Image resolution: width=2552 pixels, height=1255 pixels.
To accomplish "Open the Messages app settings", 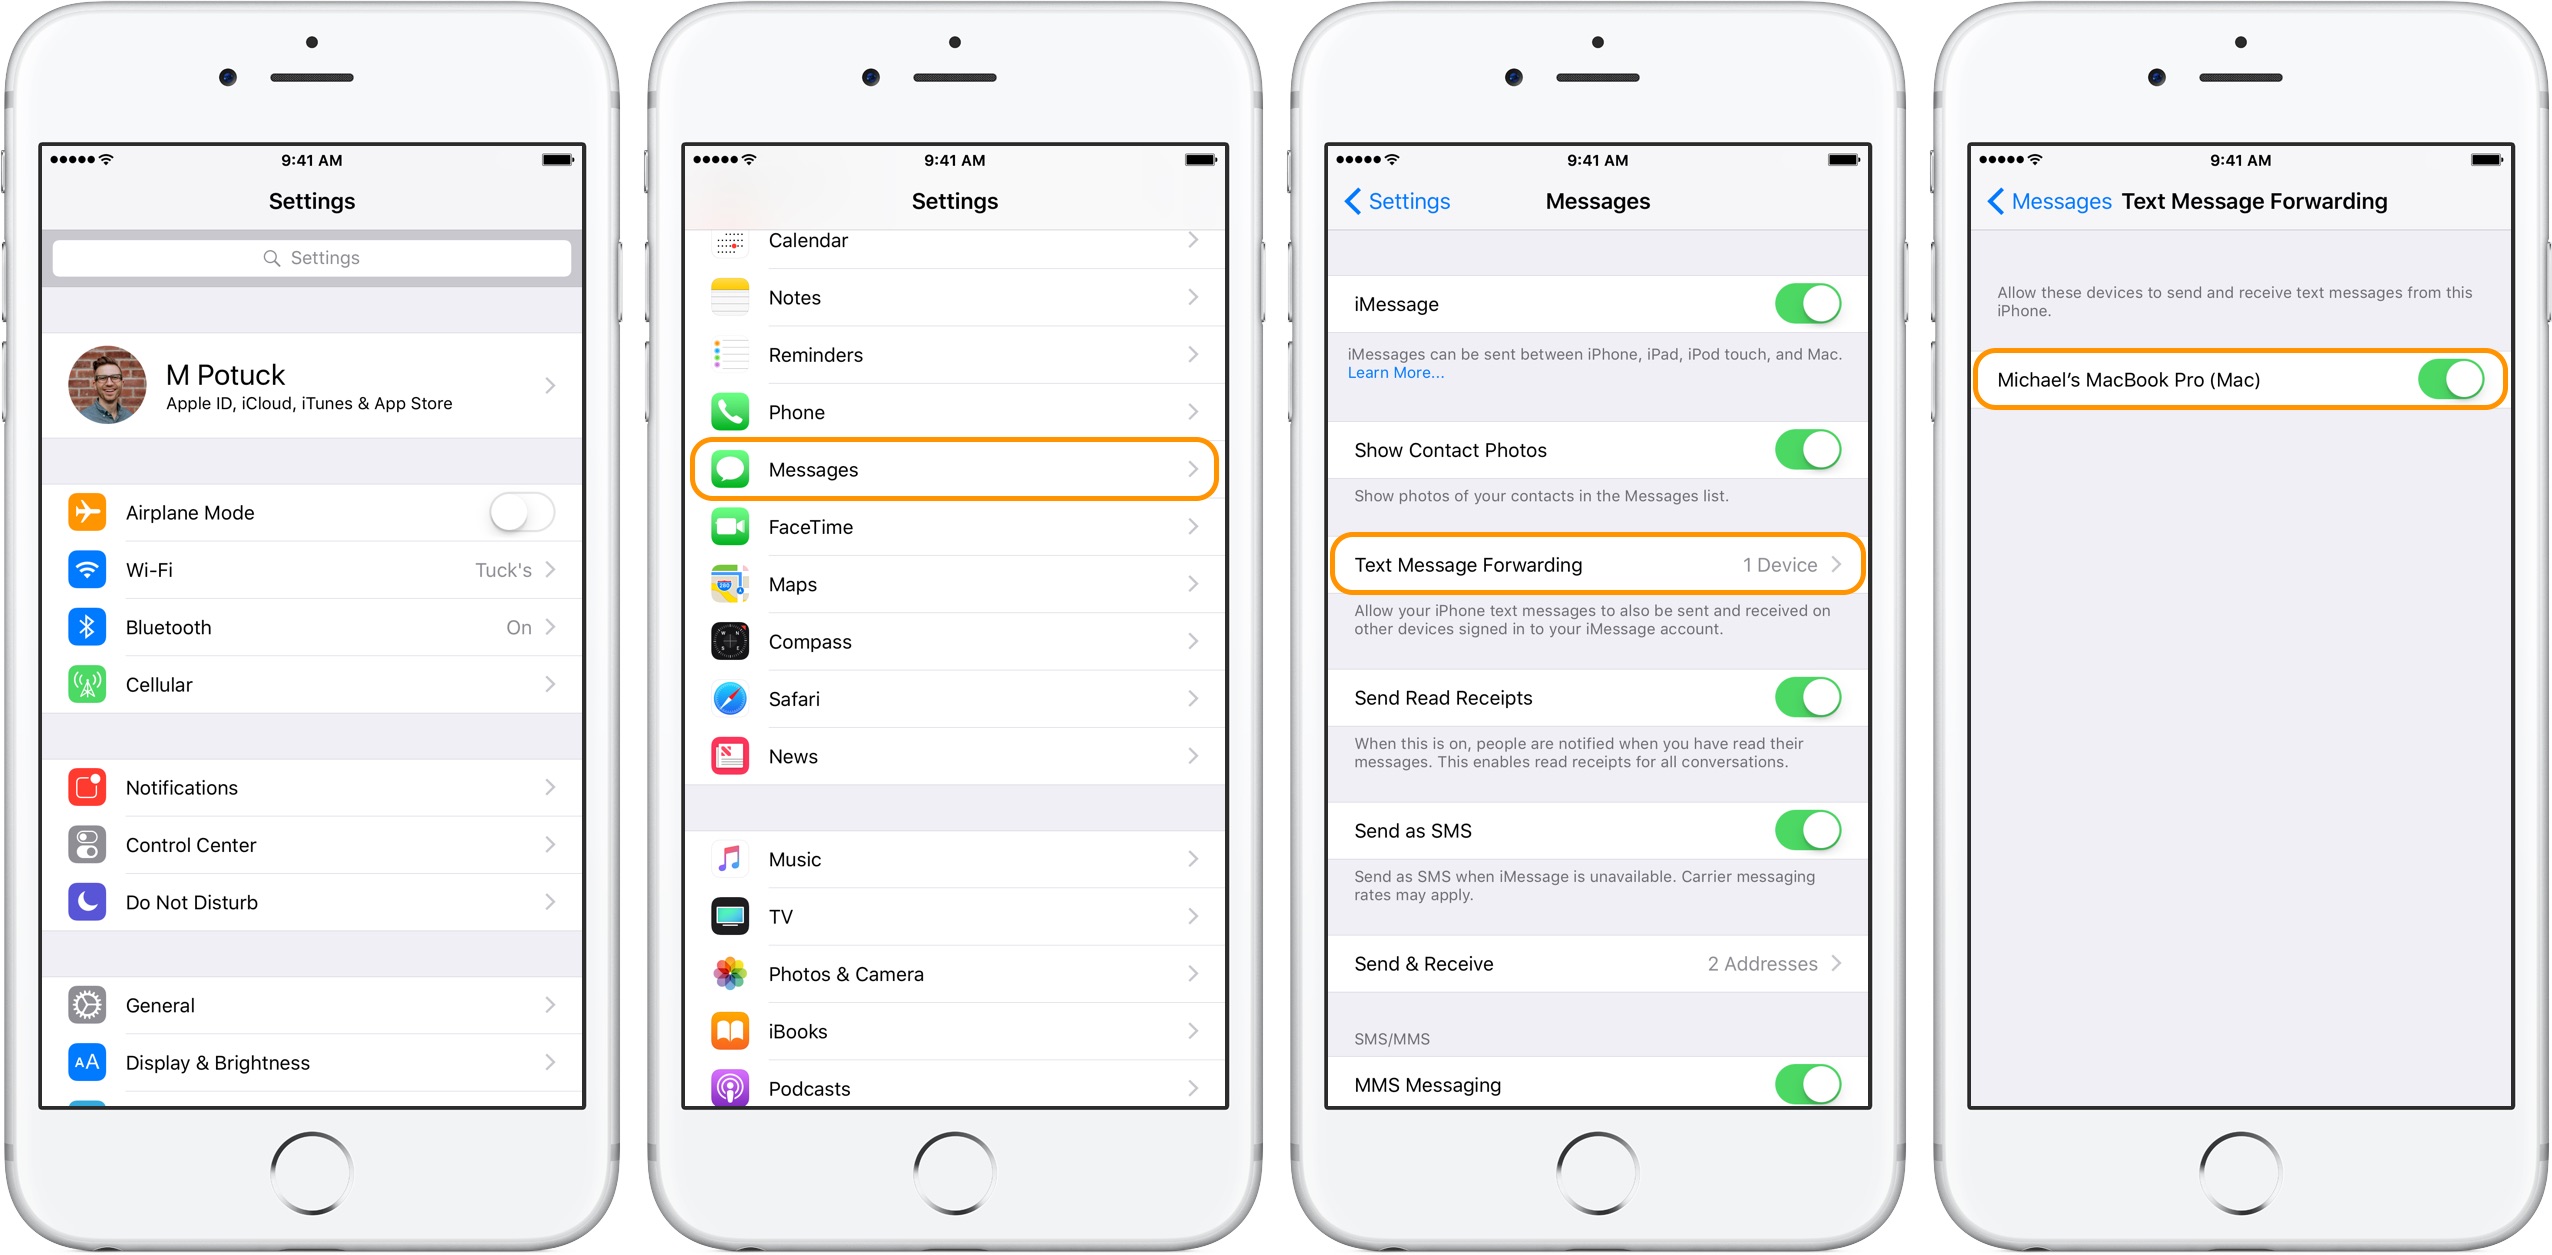I will point(959,470).
